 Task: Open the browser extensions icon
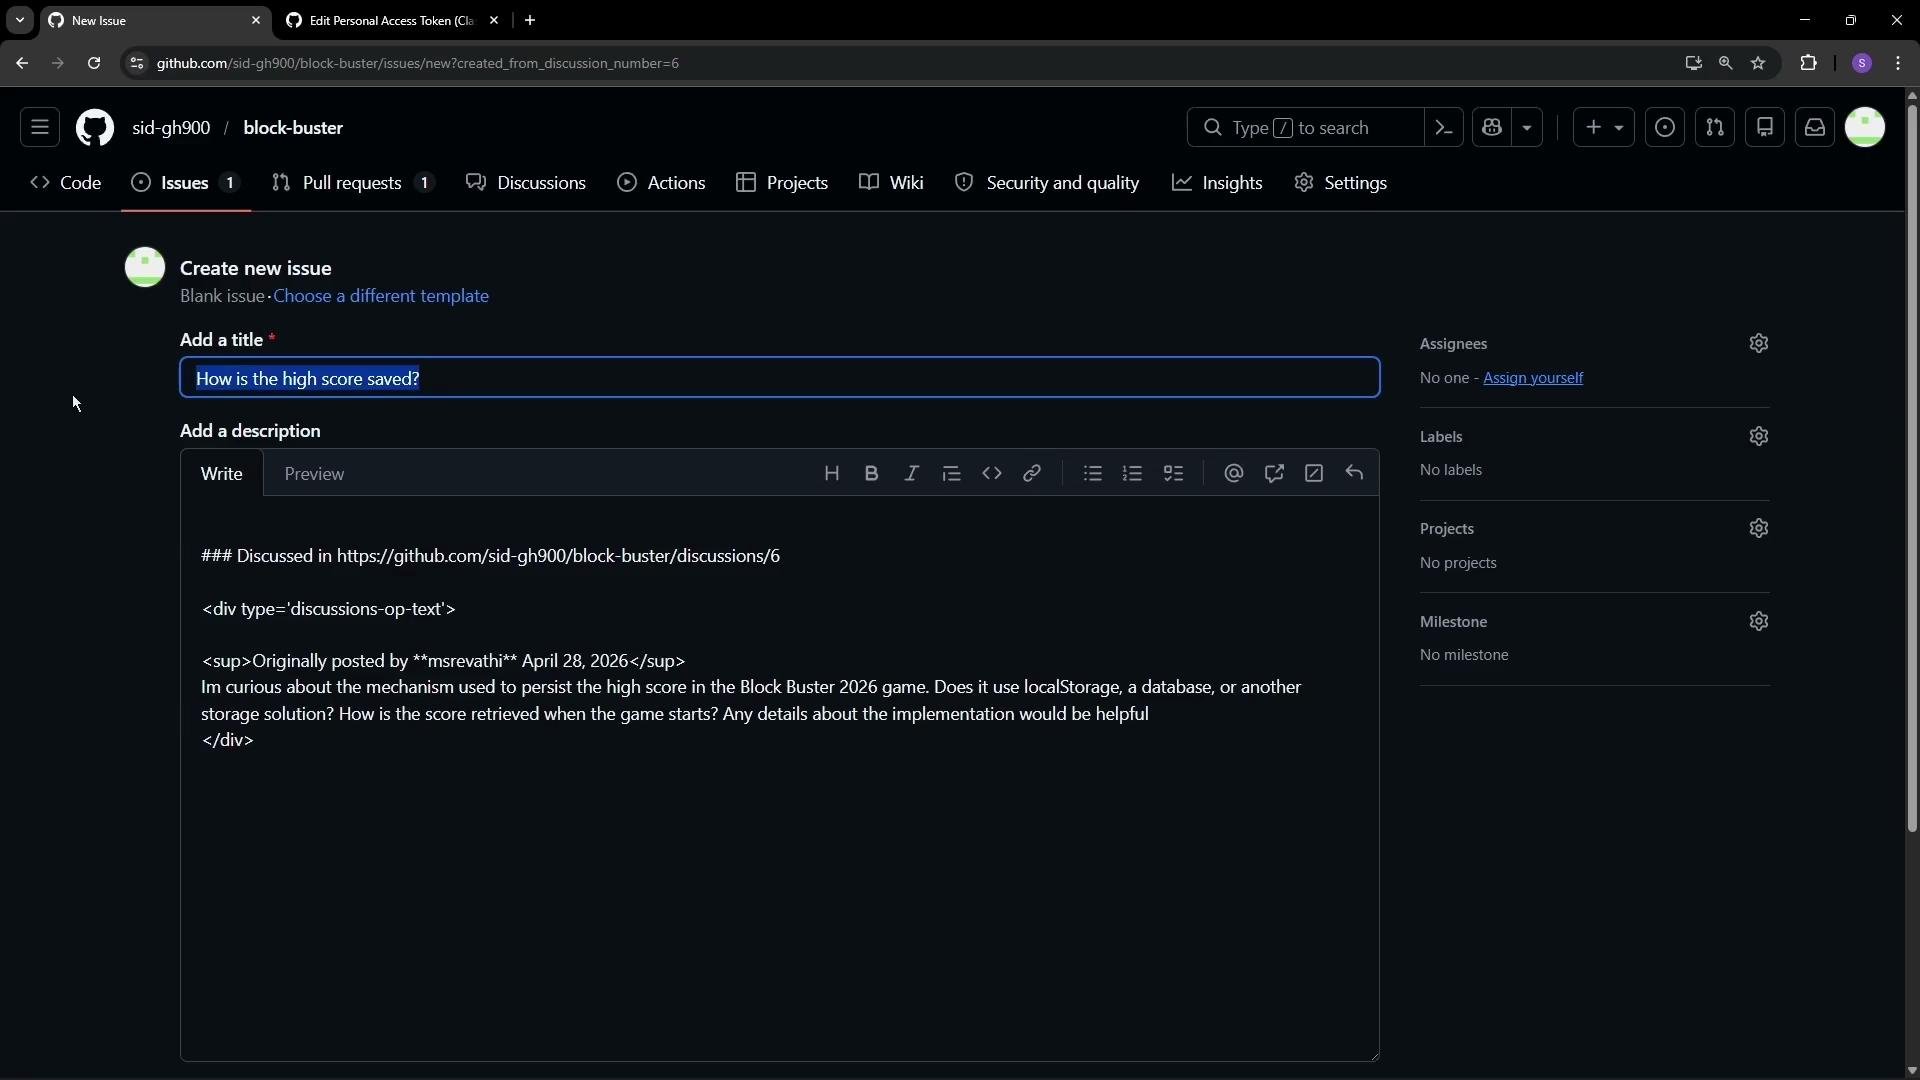pos(1809,63)
